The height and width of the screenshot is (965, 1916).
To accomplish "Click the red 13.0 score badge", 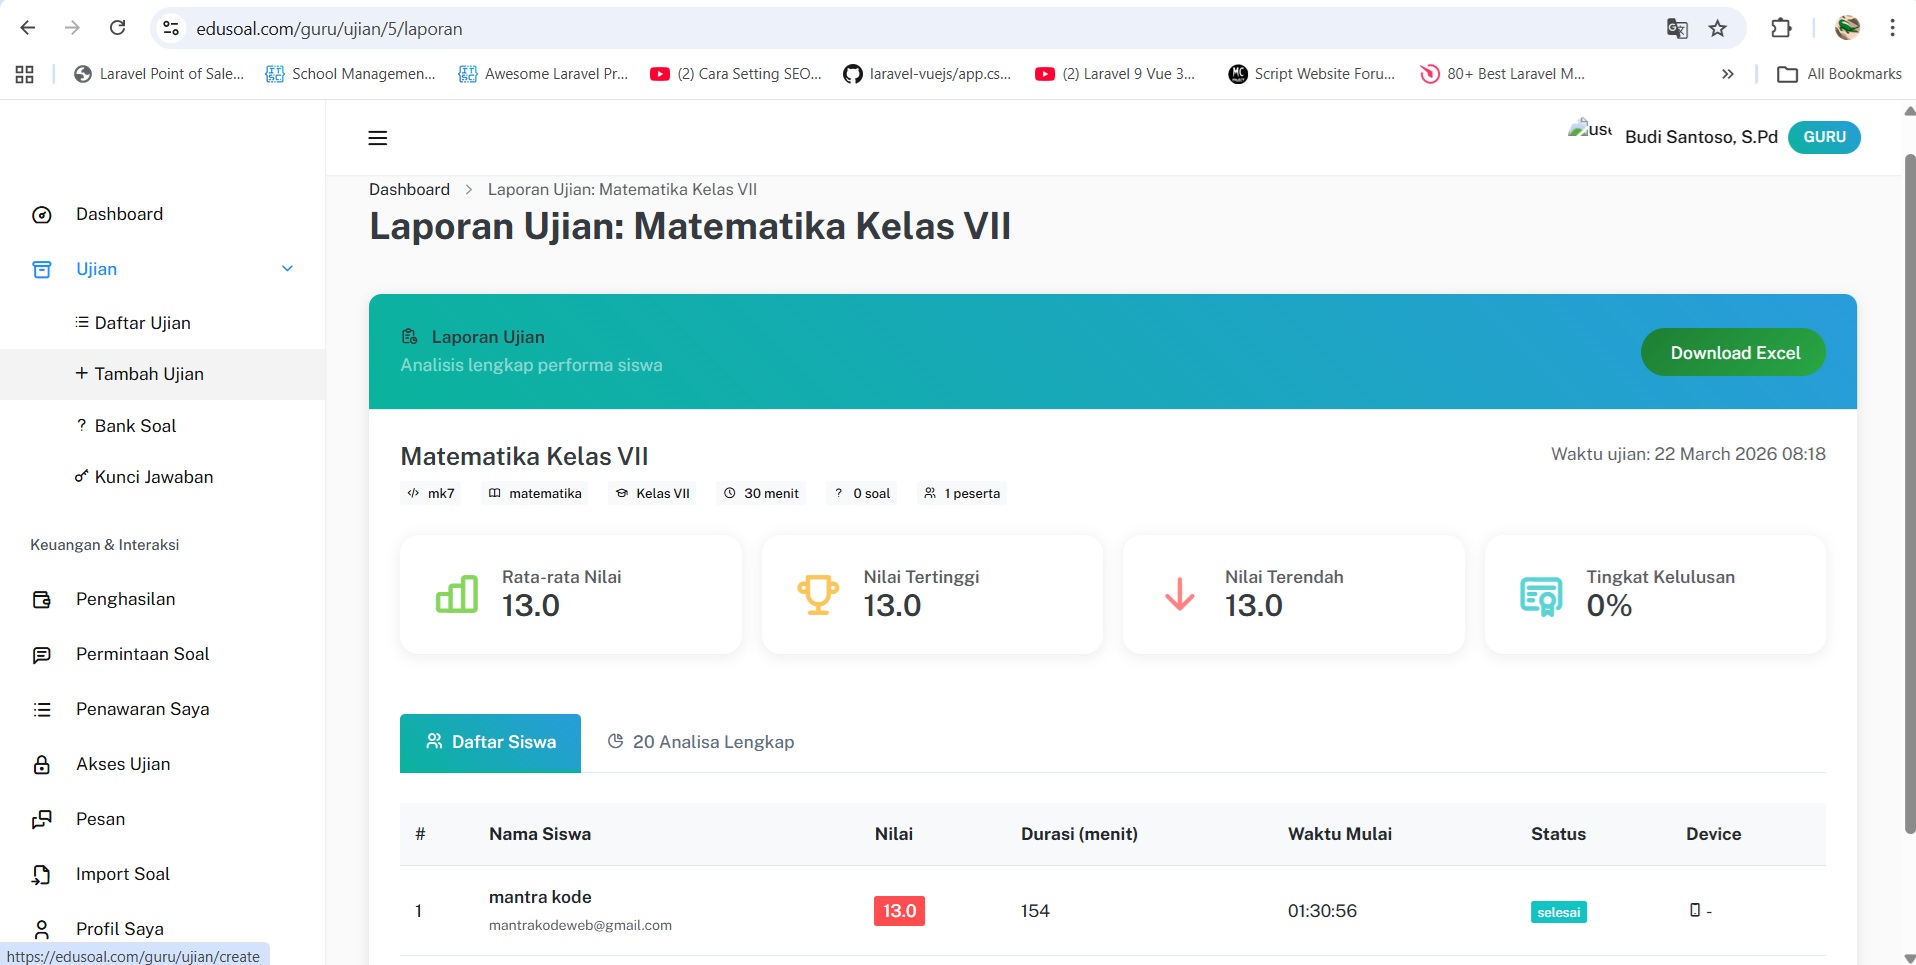I will point(898,911).
